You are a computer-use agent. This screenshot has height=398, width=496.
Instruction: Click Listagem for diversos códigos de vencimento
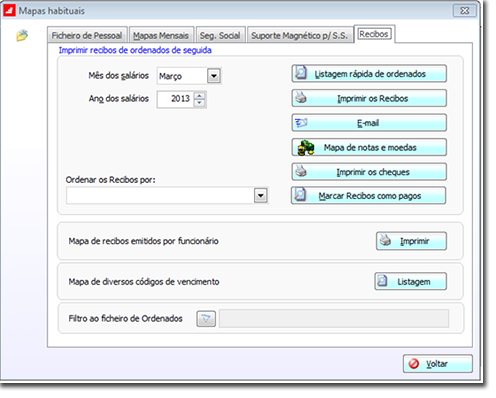click(x=410, y=281)
